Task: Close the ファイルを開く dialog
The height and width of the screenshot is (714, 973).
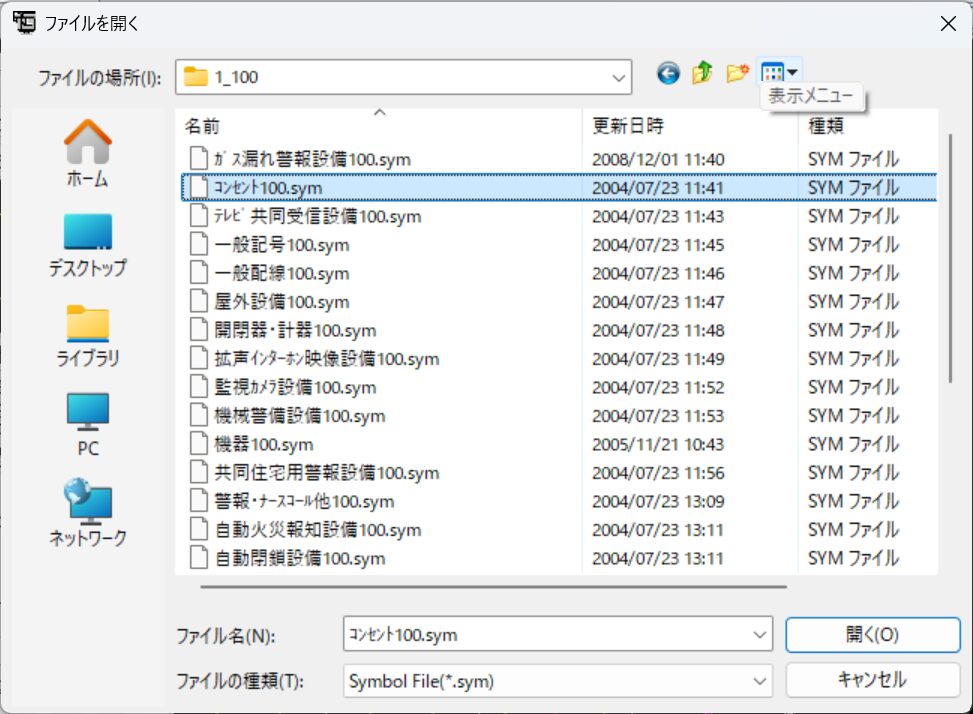Action: click(x=948, y=24)
